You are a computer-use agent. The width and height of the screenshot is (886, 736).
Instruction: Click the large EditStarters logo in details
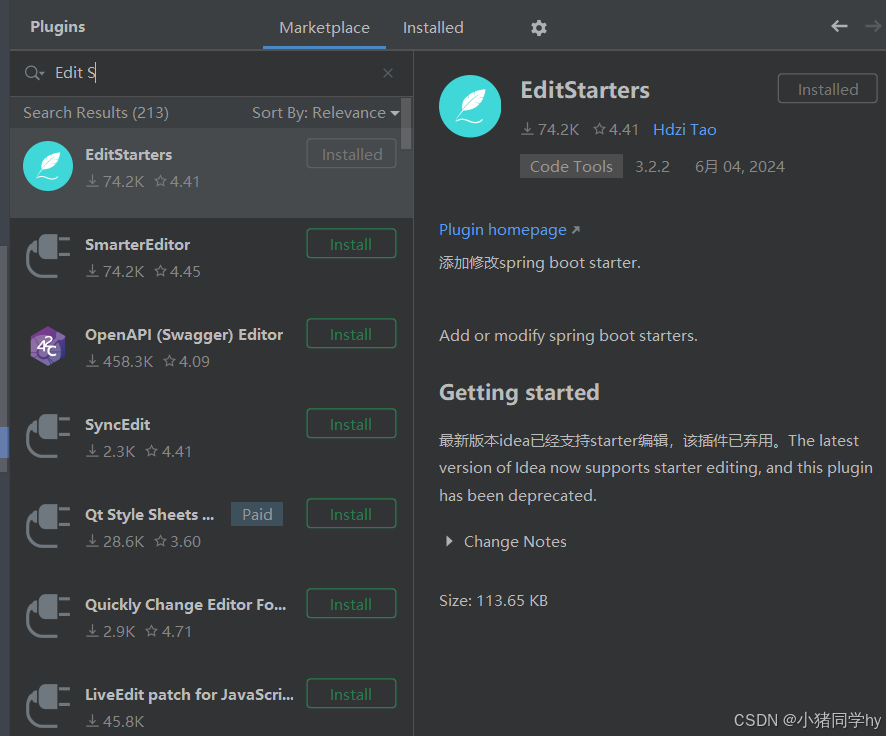point(470,106)
